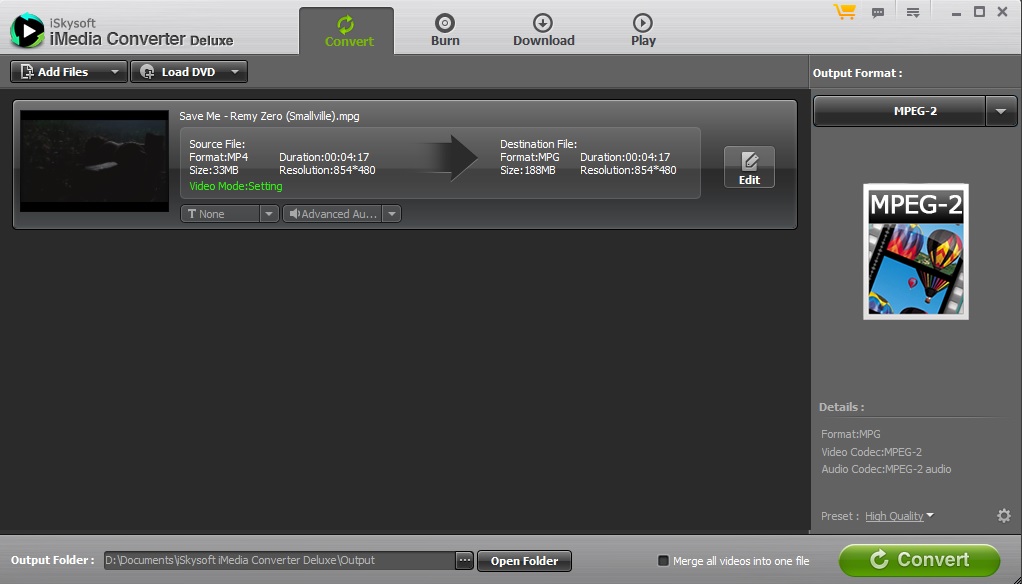Select the video preview thumbnail

click(x=95, y=161)
